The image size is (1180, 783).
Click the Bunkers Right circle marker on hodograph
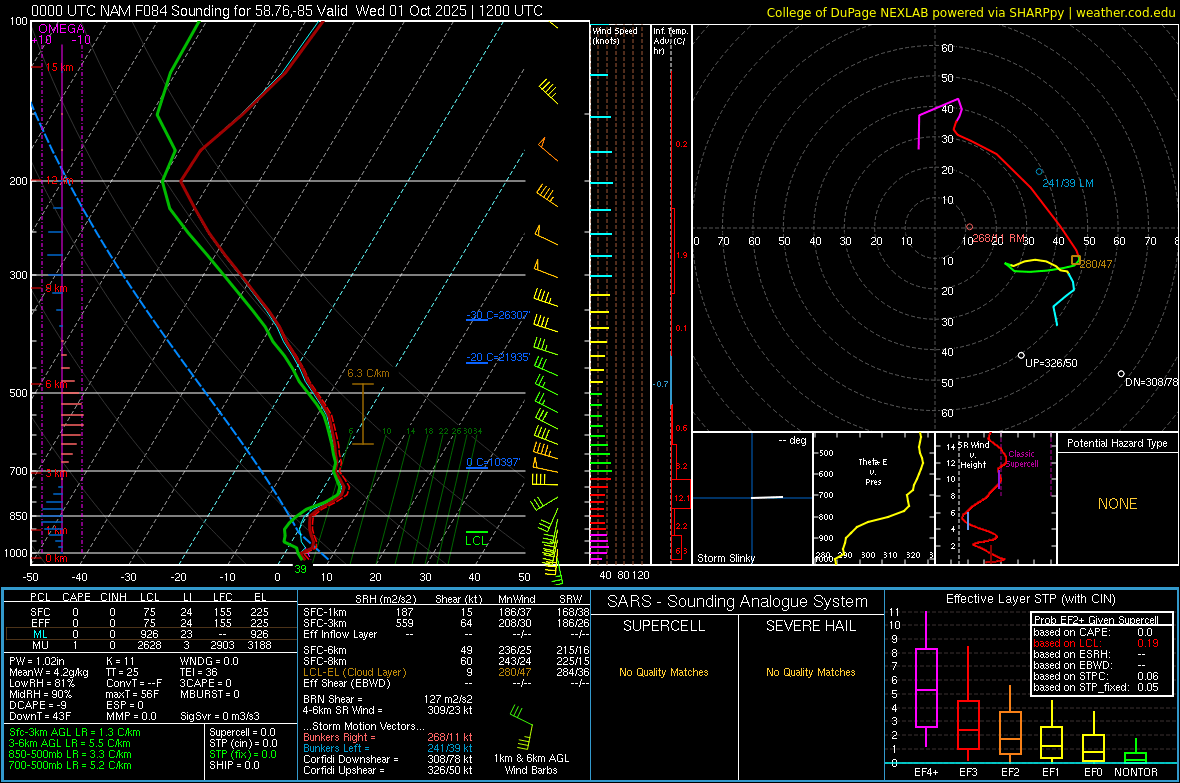[969, 227]
